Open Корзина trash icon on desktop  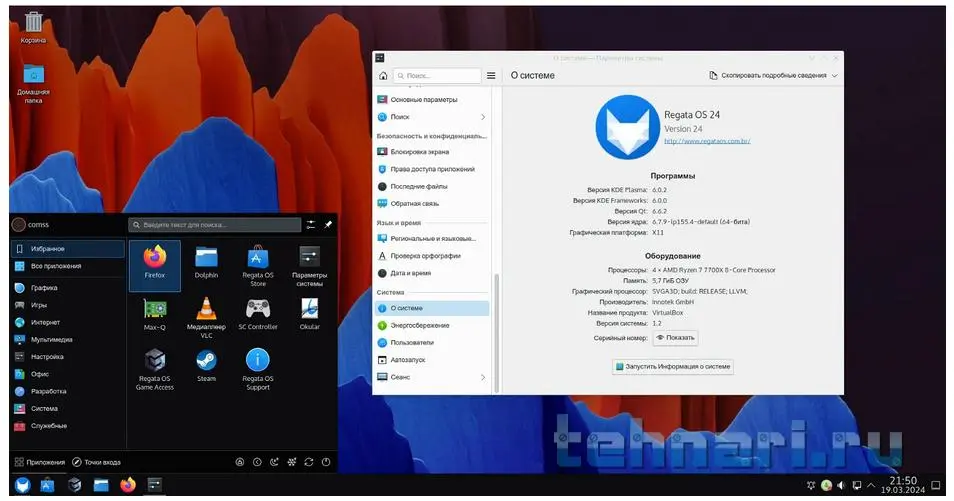pos(33,27)
